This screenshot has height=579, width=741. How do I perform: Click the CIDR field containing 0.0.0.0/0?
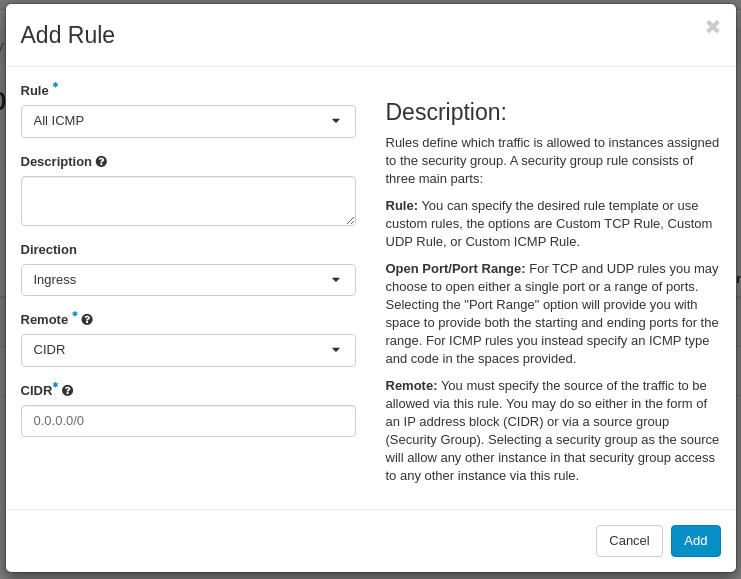point(188,421)
